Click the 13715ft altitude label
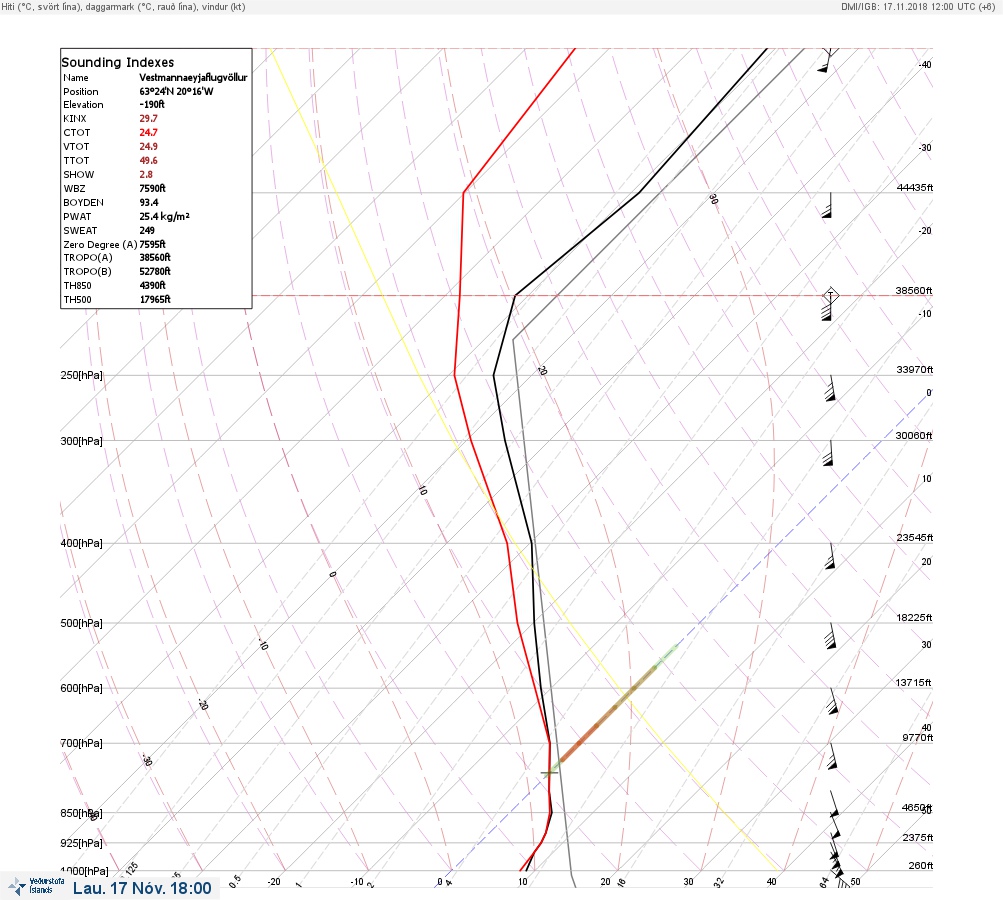Screen dimensions: 1003x900 (x=913, y=683)
